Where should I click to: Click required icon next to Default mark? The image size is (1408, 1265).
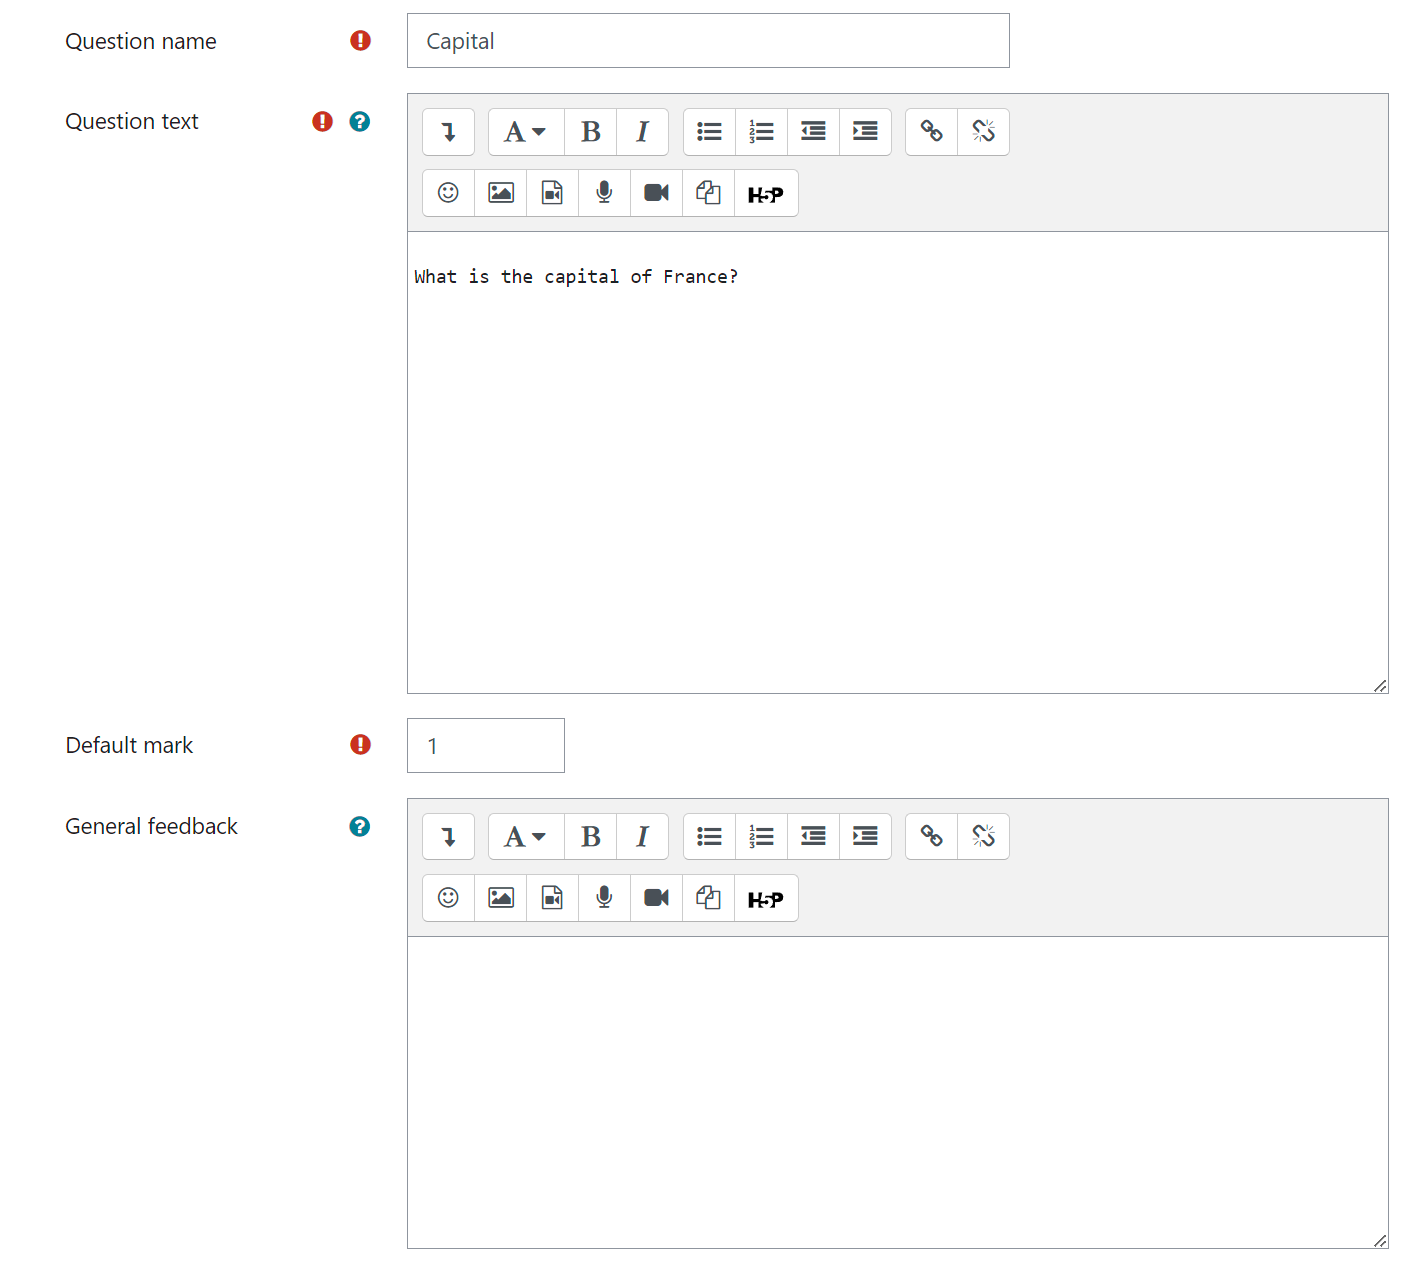click(360, 744)
